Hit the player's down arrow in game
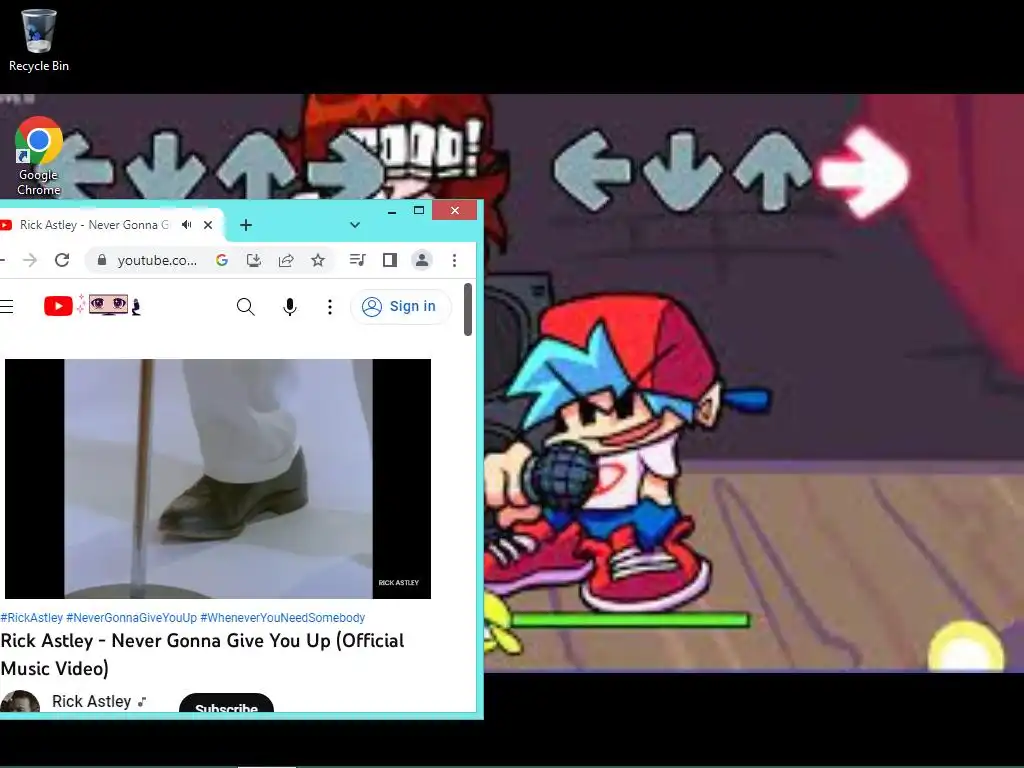 click(682, 171)
